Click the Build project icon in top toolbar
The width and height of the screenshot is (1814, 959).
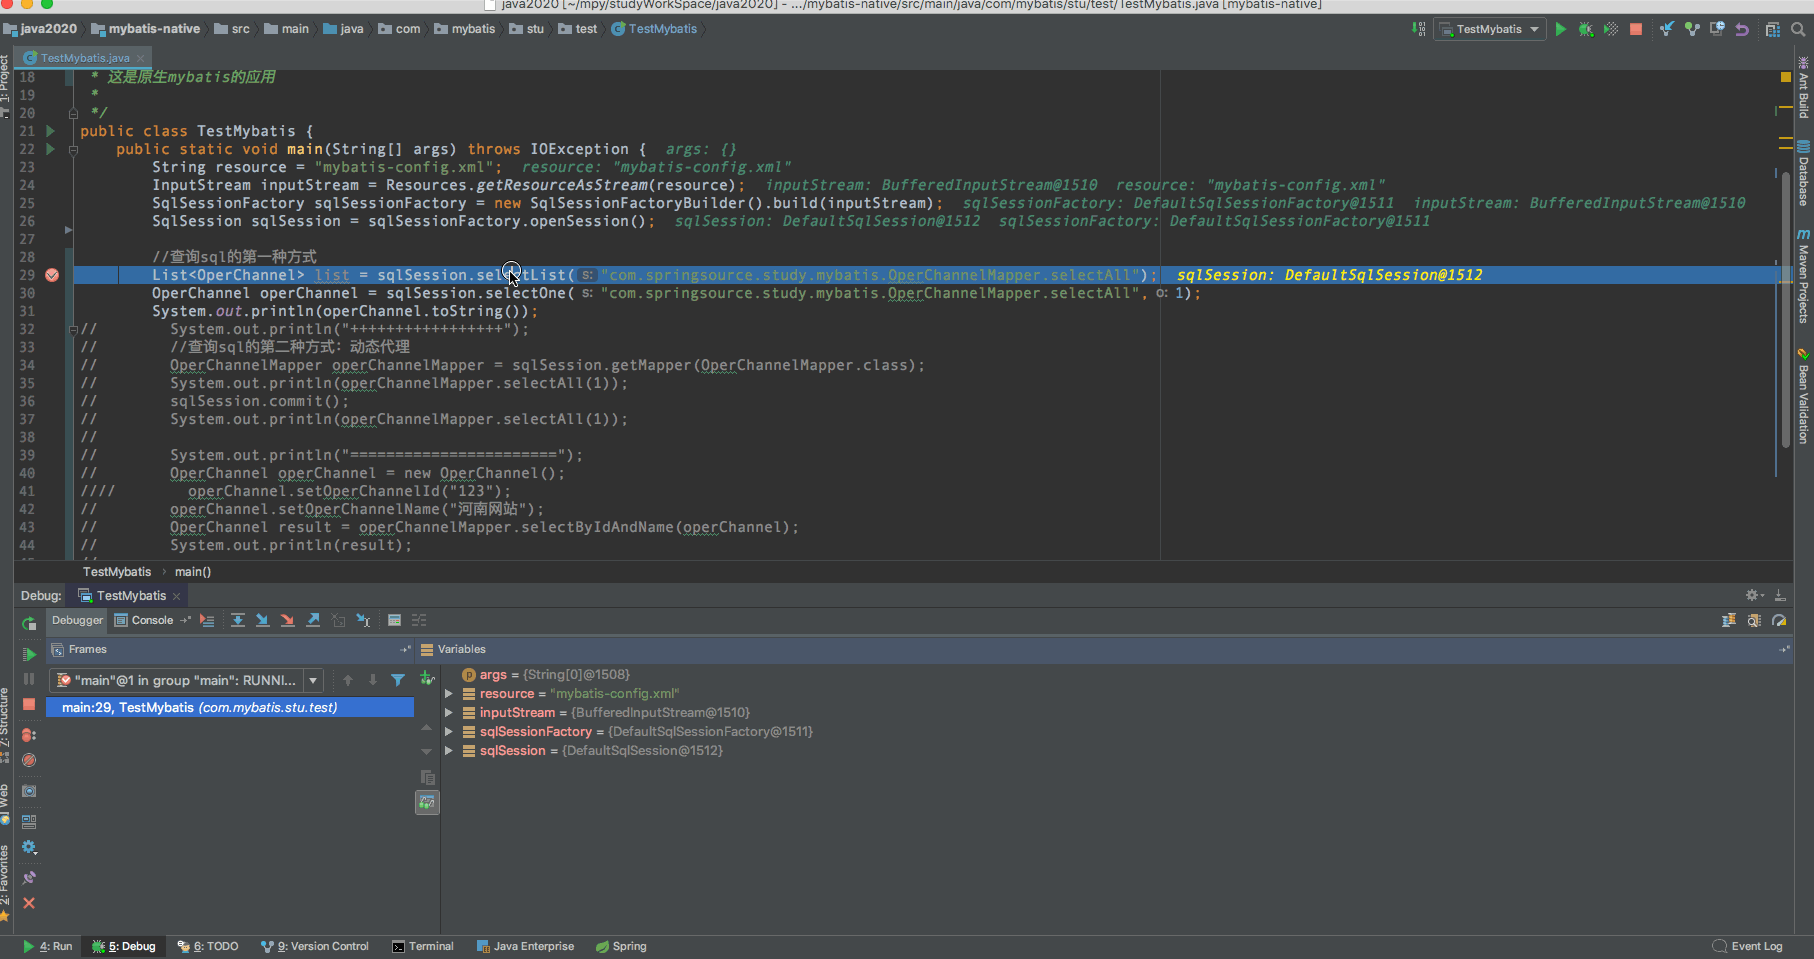tap(1418, 29)
